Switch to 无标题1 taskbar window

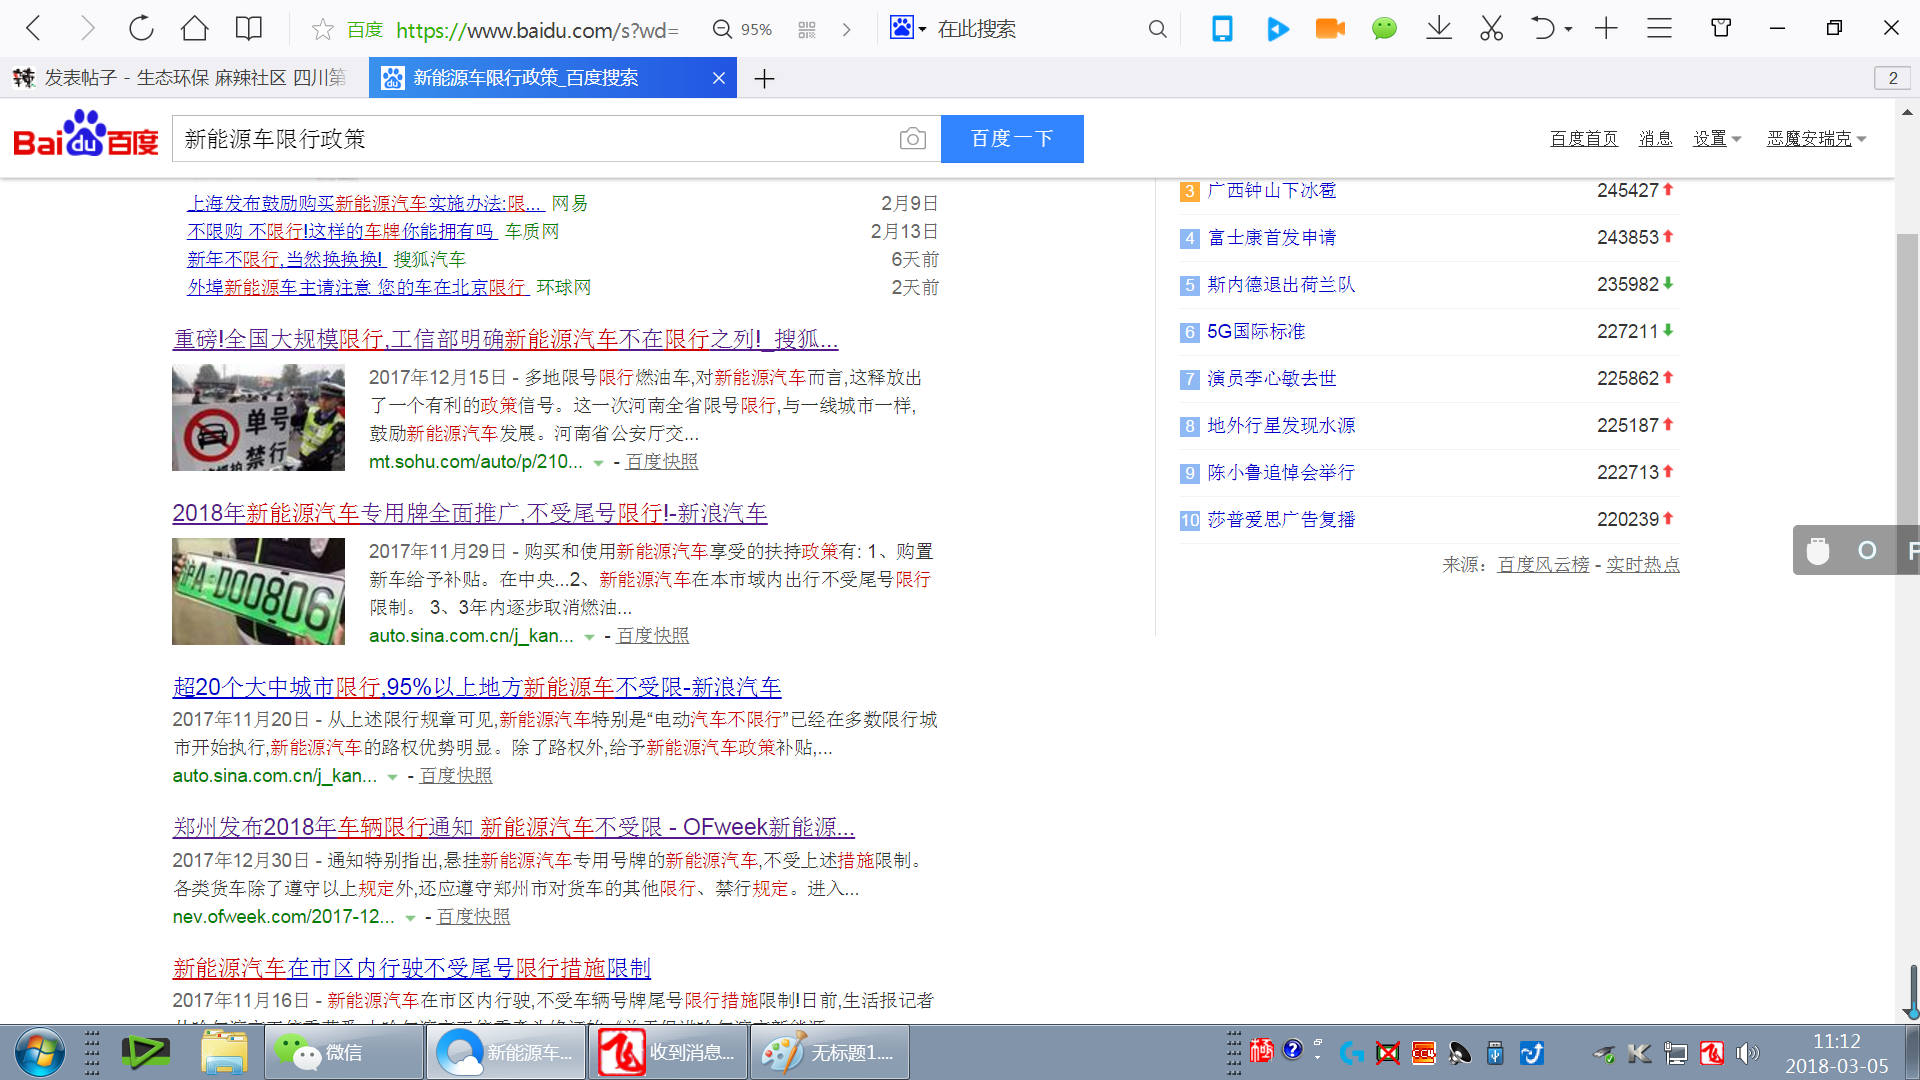coord(830,1053)
